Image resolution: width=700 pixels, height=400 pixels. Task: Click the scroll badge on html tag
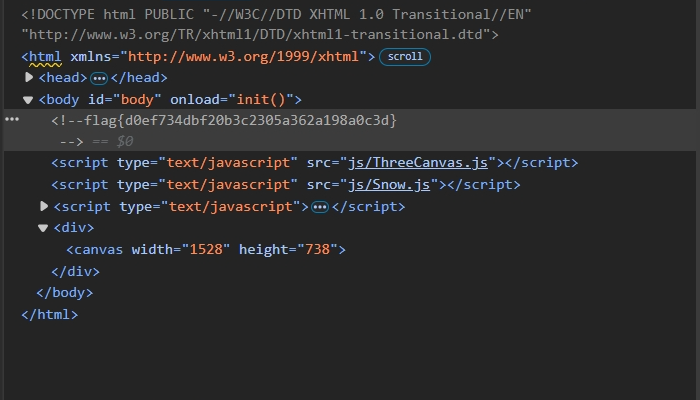click(x=405, y=57)
